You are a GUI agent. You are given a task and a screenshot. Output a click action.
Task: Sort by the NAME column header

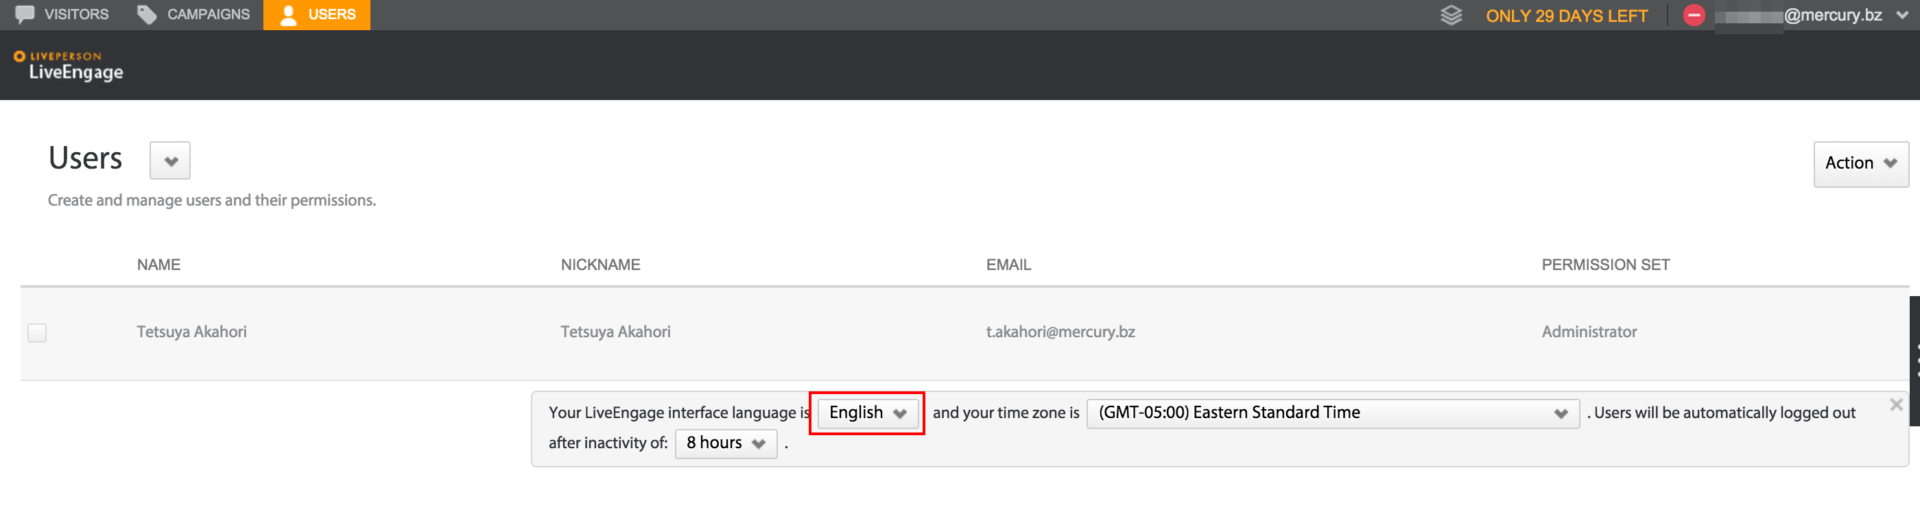pyautogui.click(x=159, y=265)
